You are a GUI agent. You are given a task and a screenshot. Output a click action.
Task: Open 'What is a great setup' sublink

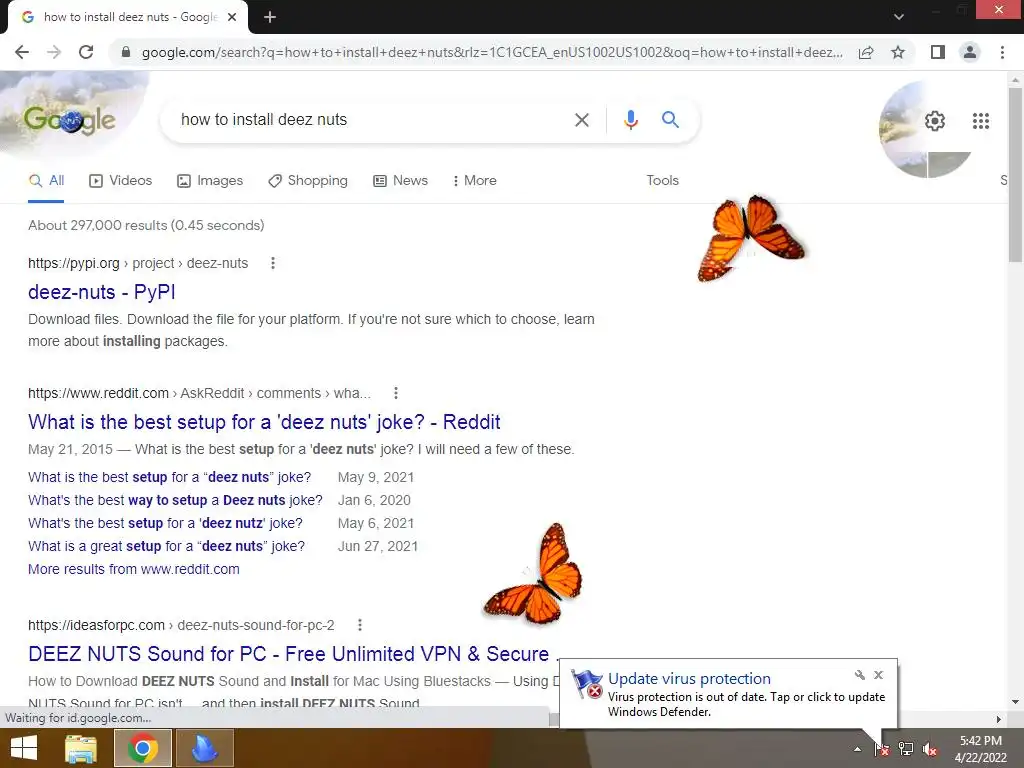(167, 546)
